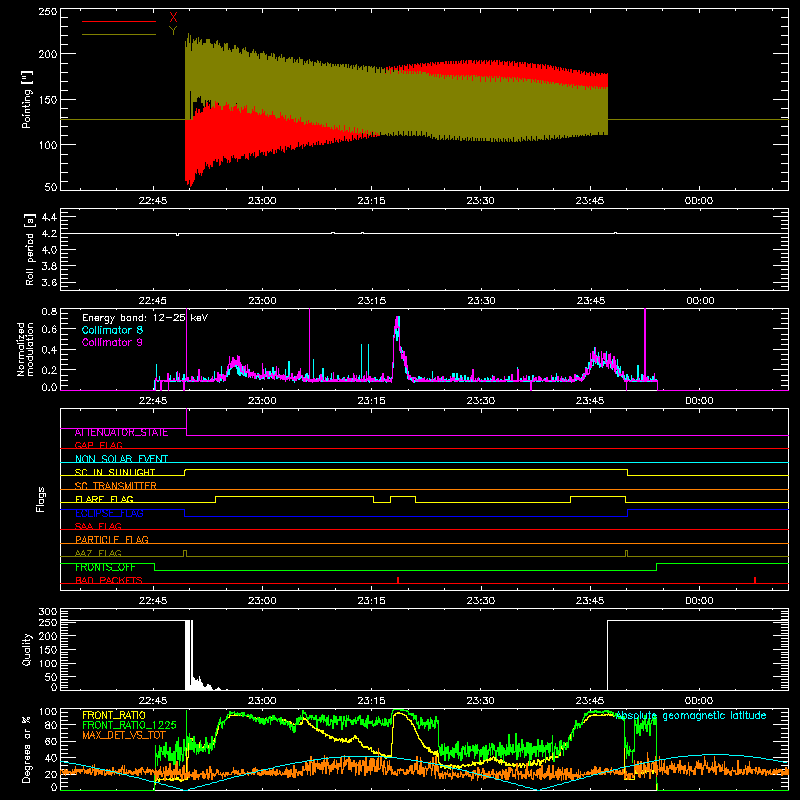Image resolution: width=800 pixels, height=800 pixels.
Task: Click the BAD_PACKETS flag label
Action: click(108, 580)
